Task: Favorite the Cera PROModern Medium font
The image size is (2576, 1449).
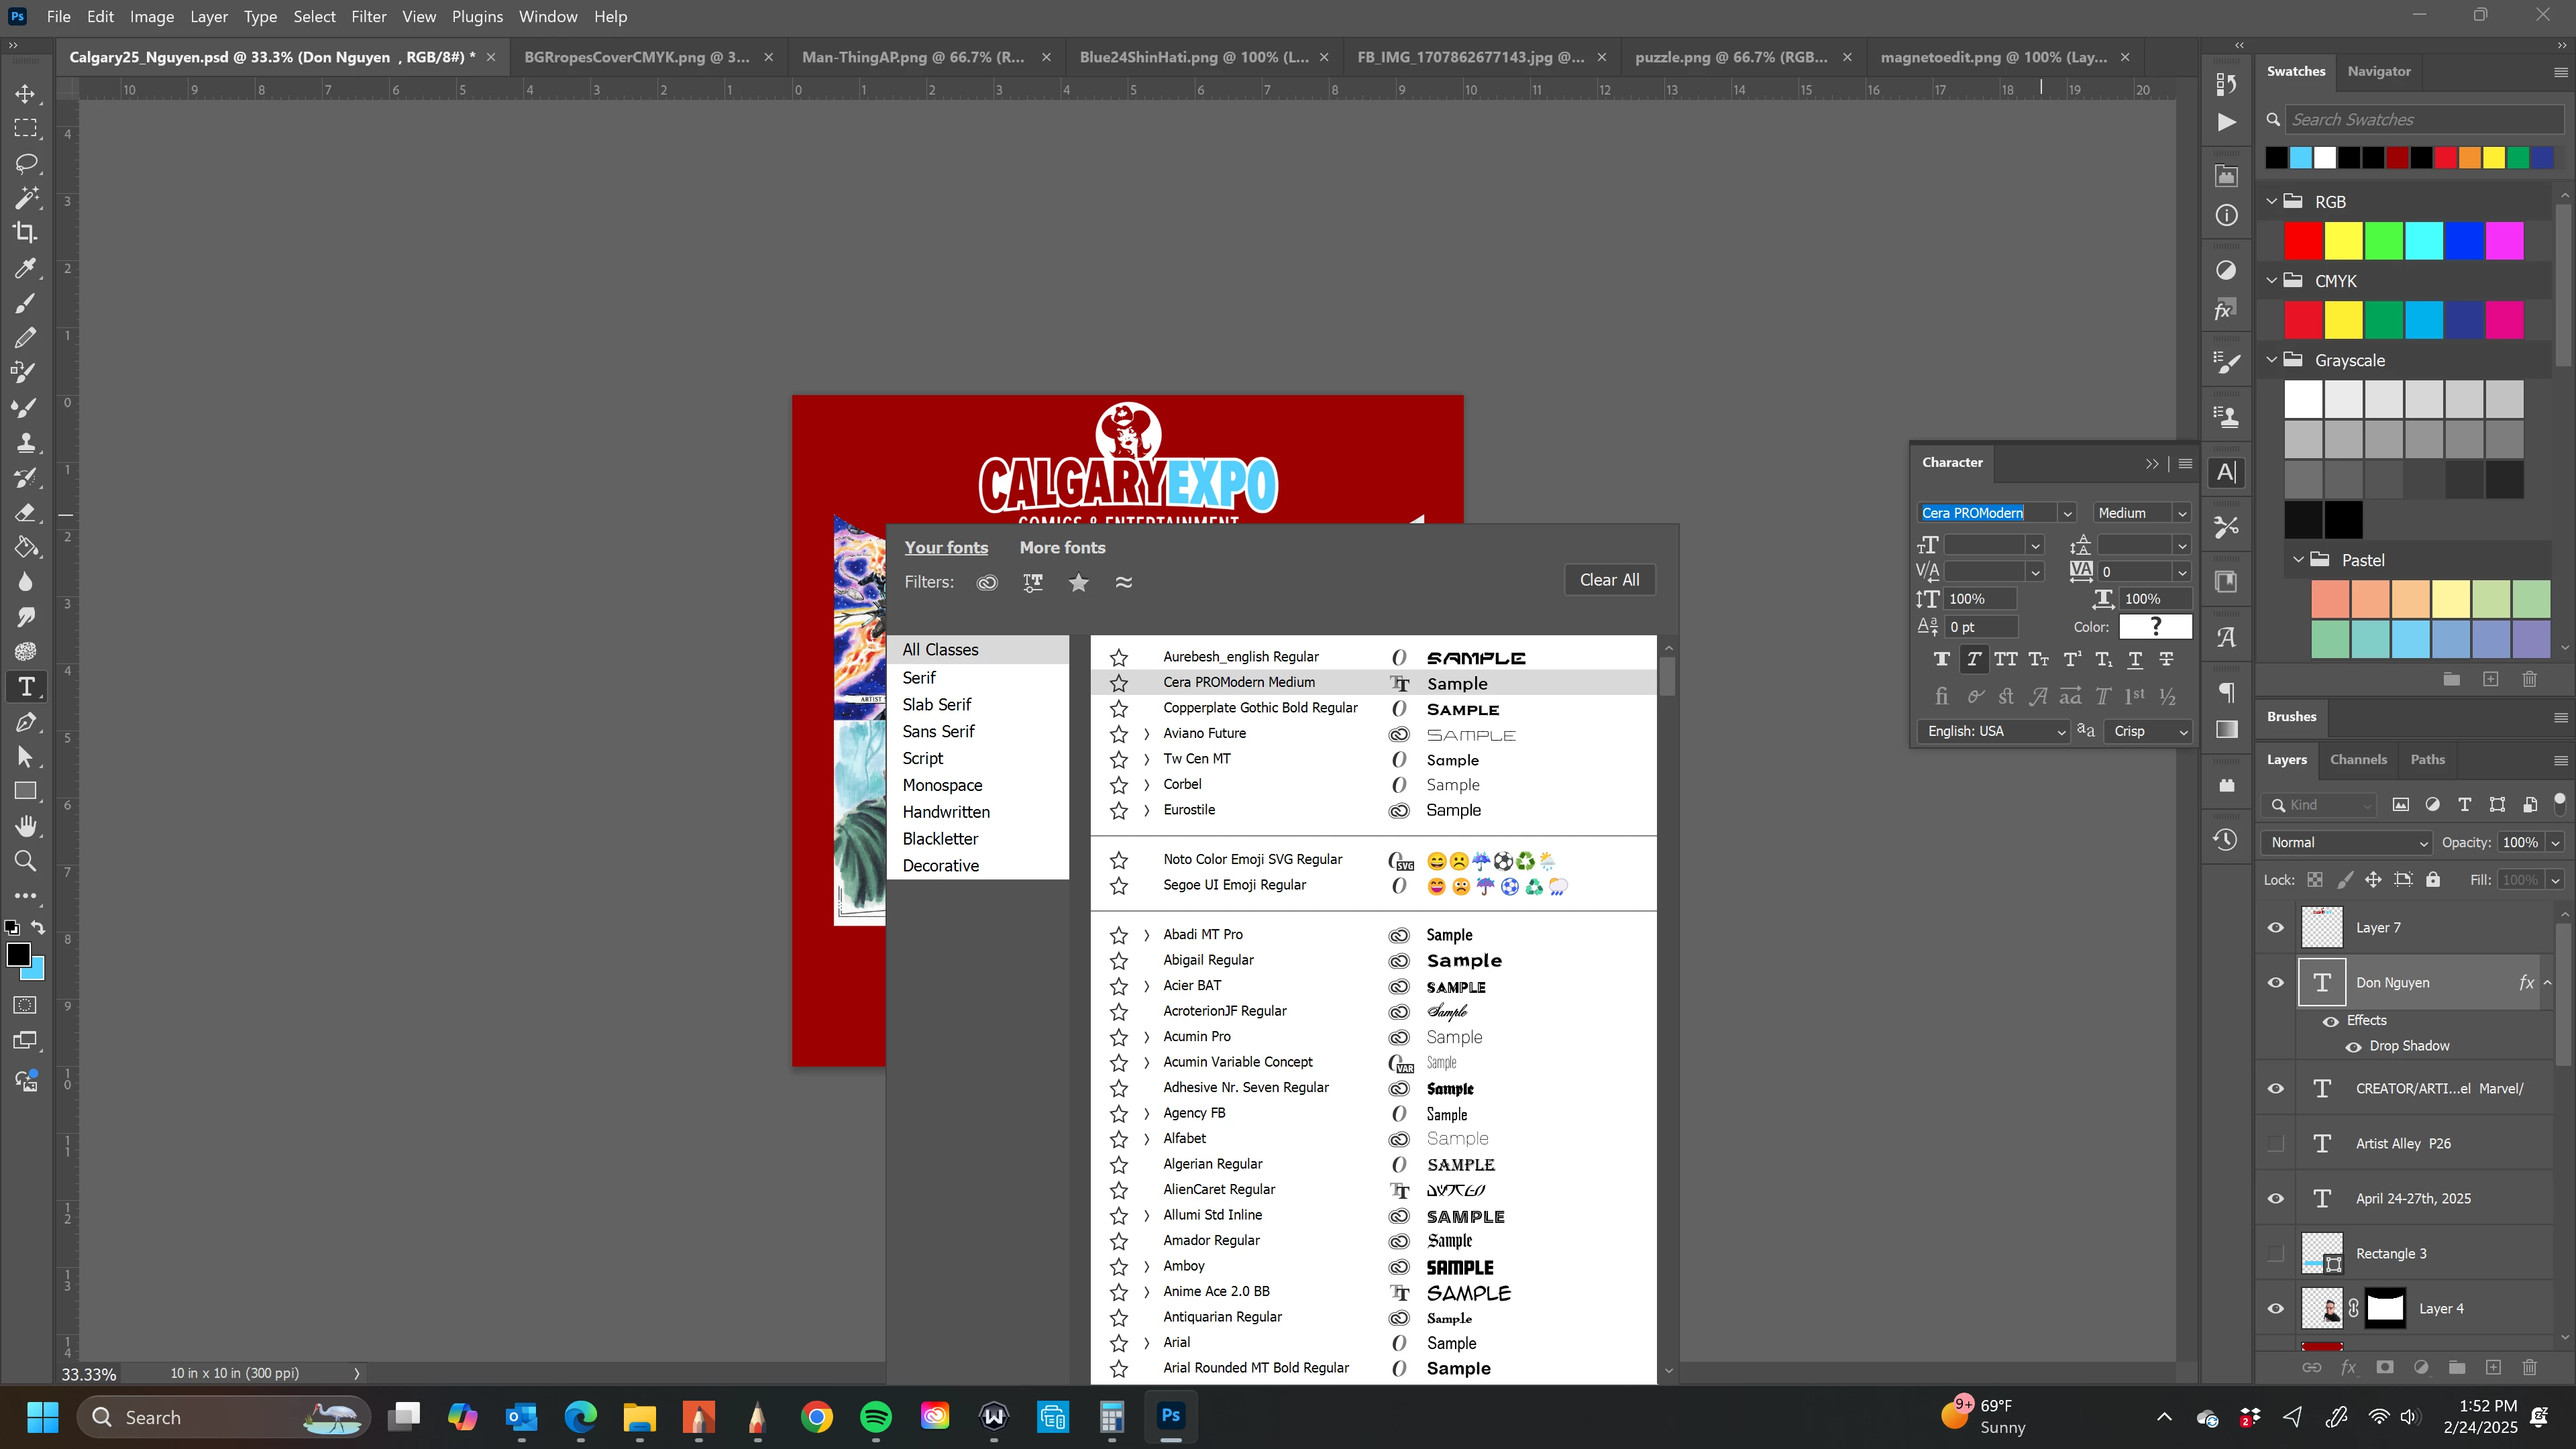Action: (1119, 683)
